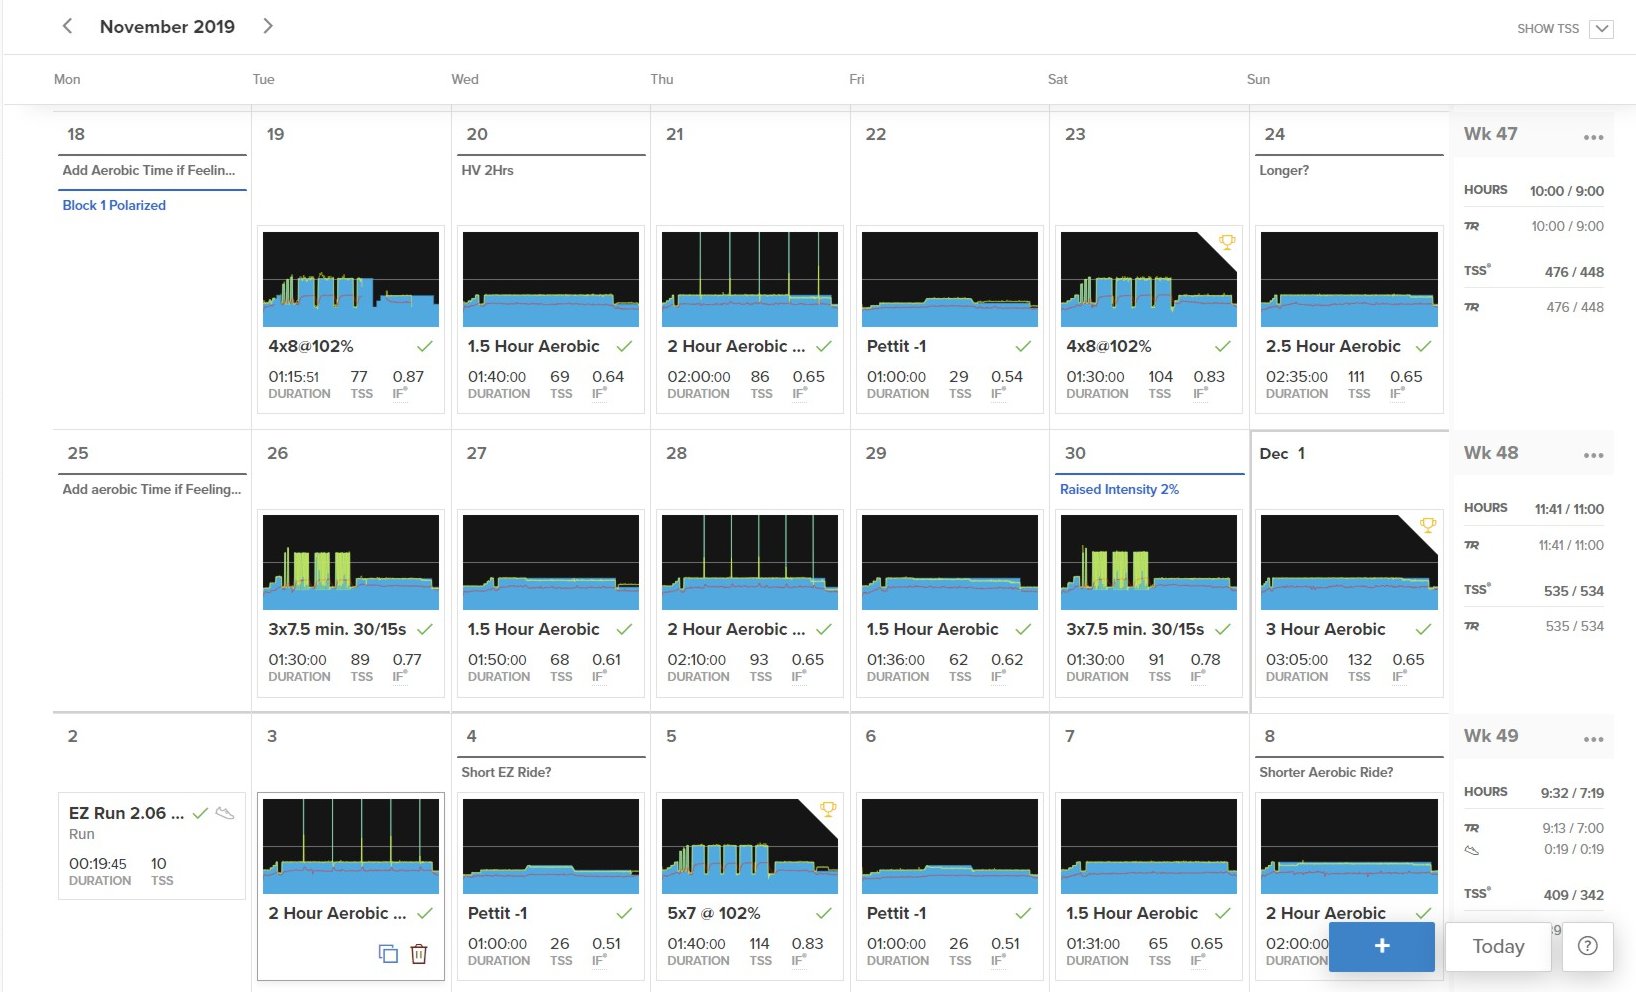Open the help question mark icon
The image size is (1636, 992).
tap(1587, 946)
